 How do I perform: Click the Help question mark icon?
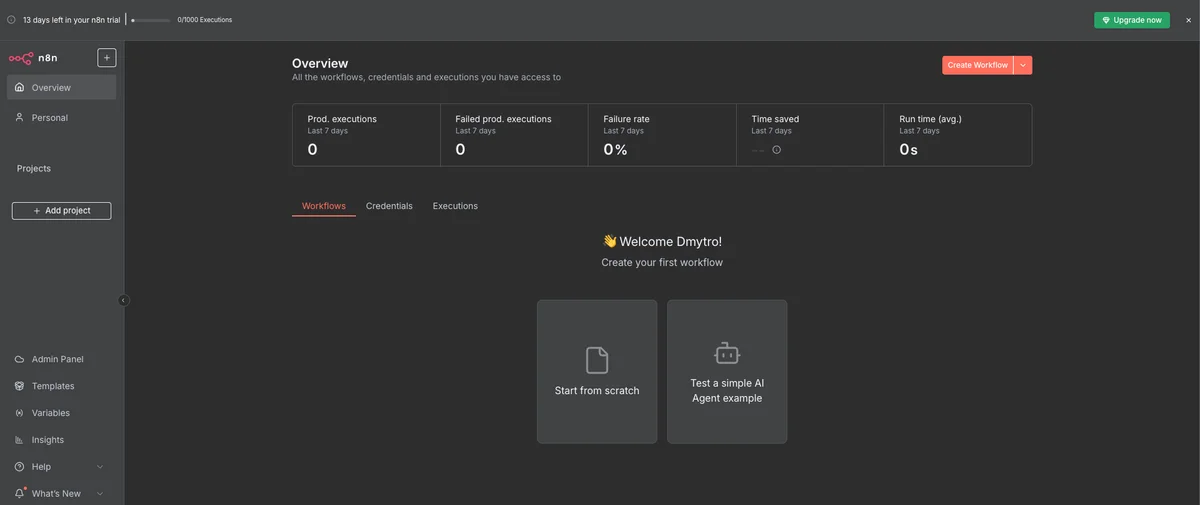20,467
